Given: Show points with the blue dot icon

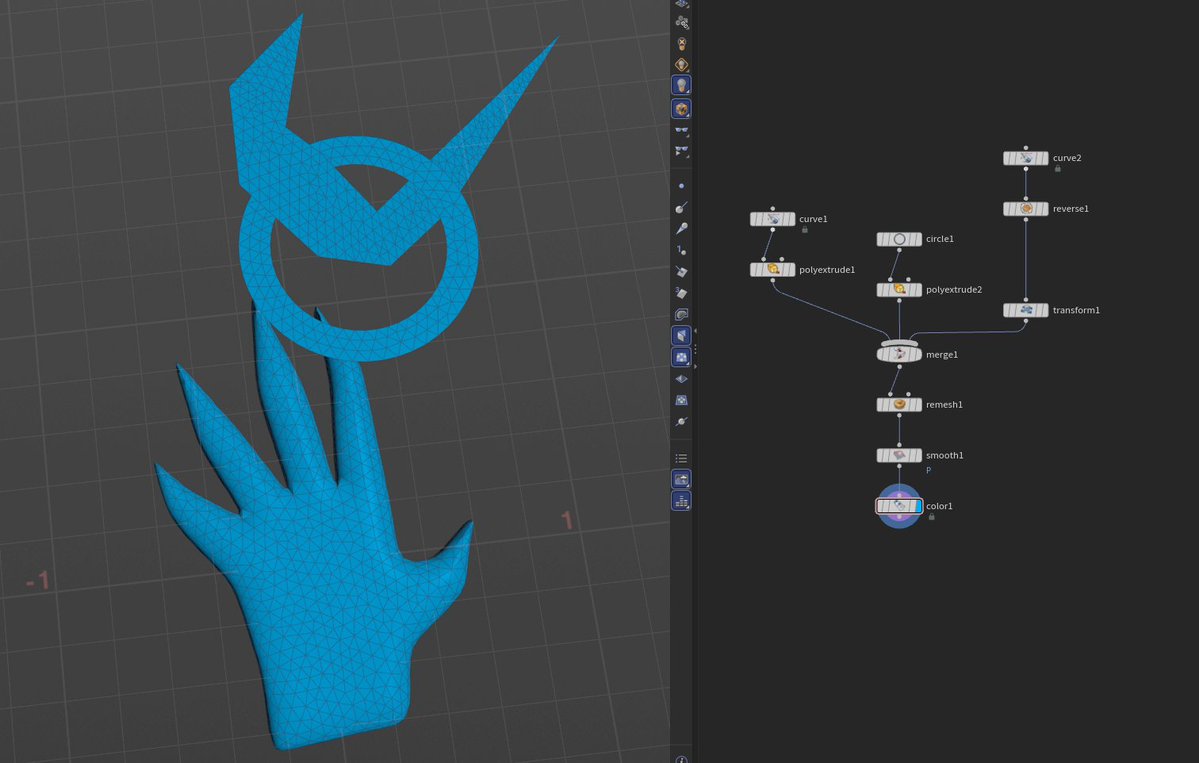Looking at the screenshot, I should point(681,186).
